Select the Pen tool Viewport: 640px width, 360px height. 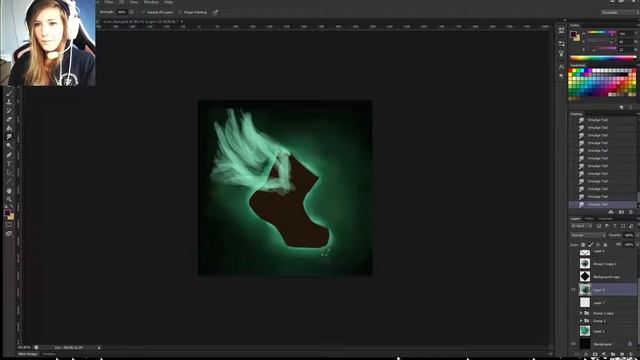pos(9,155)
